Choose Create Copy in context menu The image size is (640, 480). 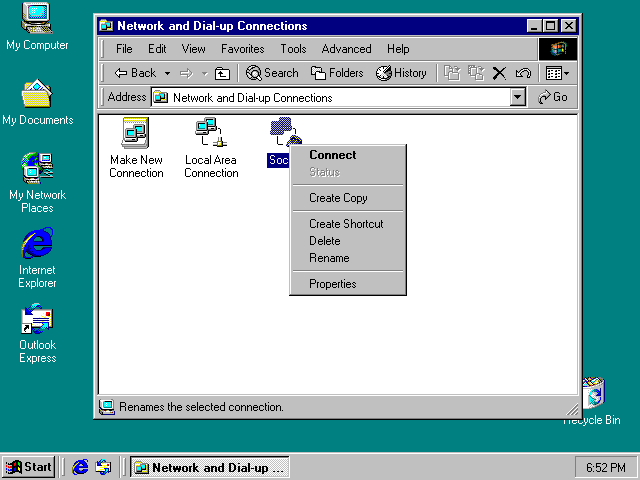pyautogui.click(x=348, y=198)
